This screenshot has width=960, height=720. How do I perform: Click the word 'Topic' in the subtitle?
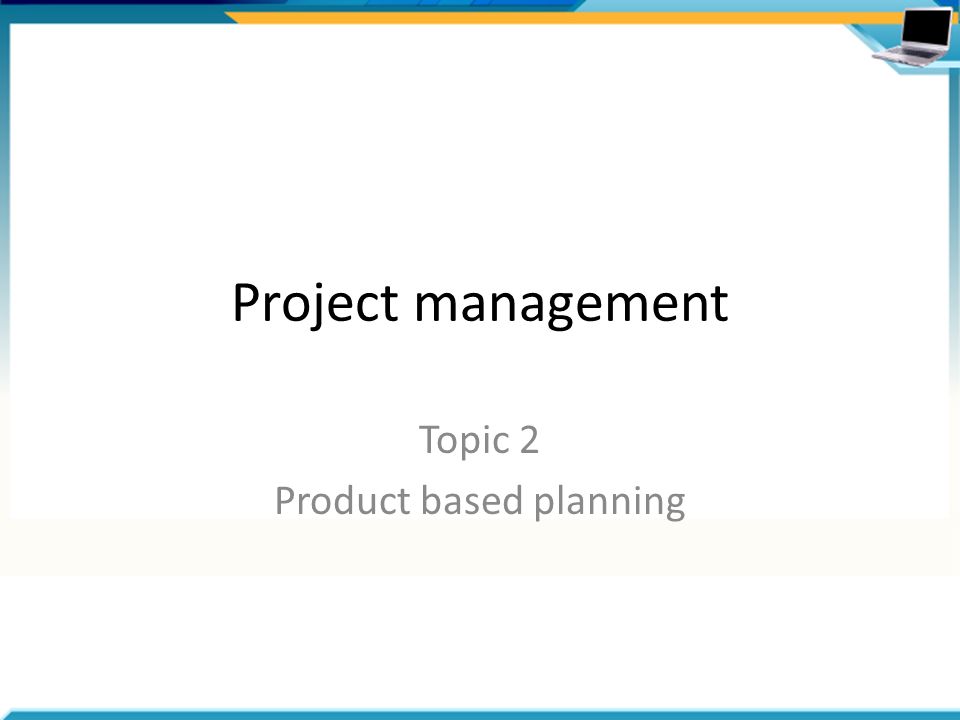[464, 441]
